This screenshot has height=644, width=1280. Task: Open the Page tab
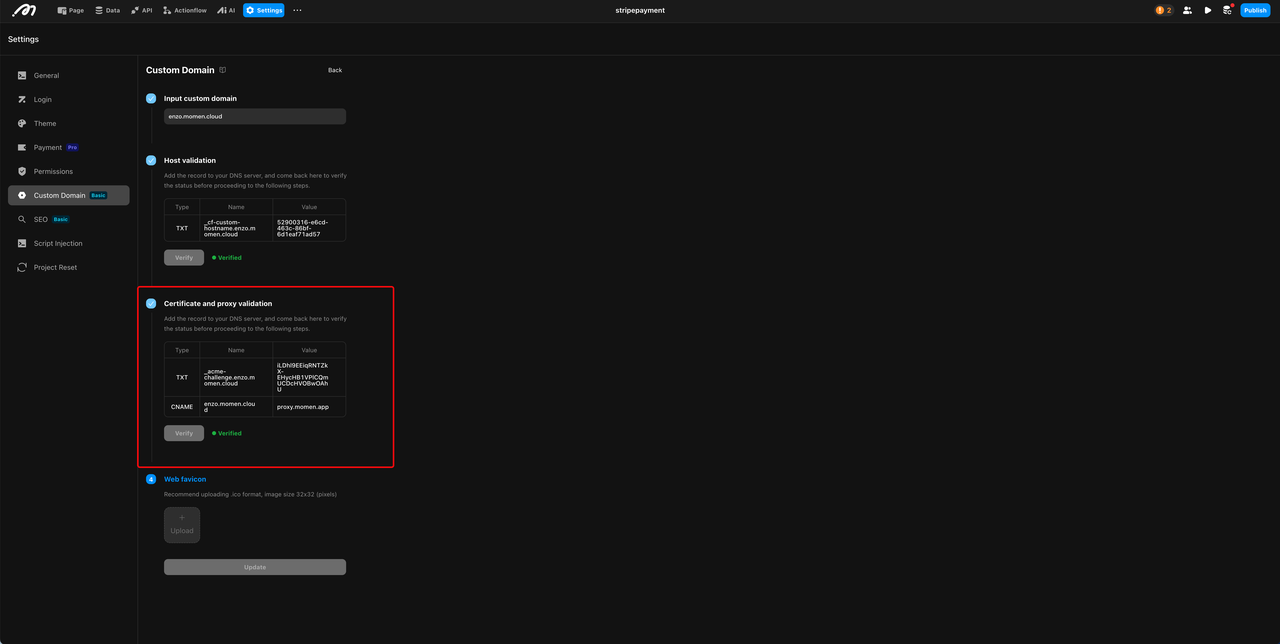point(70,10)
